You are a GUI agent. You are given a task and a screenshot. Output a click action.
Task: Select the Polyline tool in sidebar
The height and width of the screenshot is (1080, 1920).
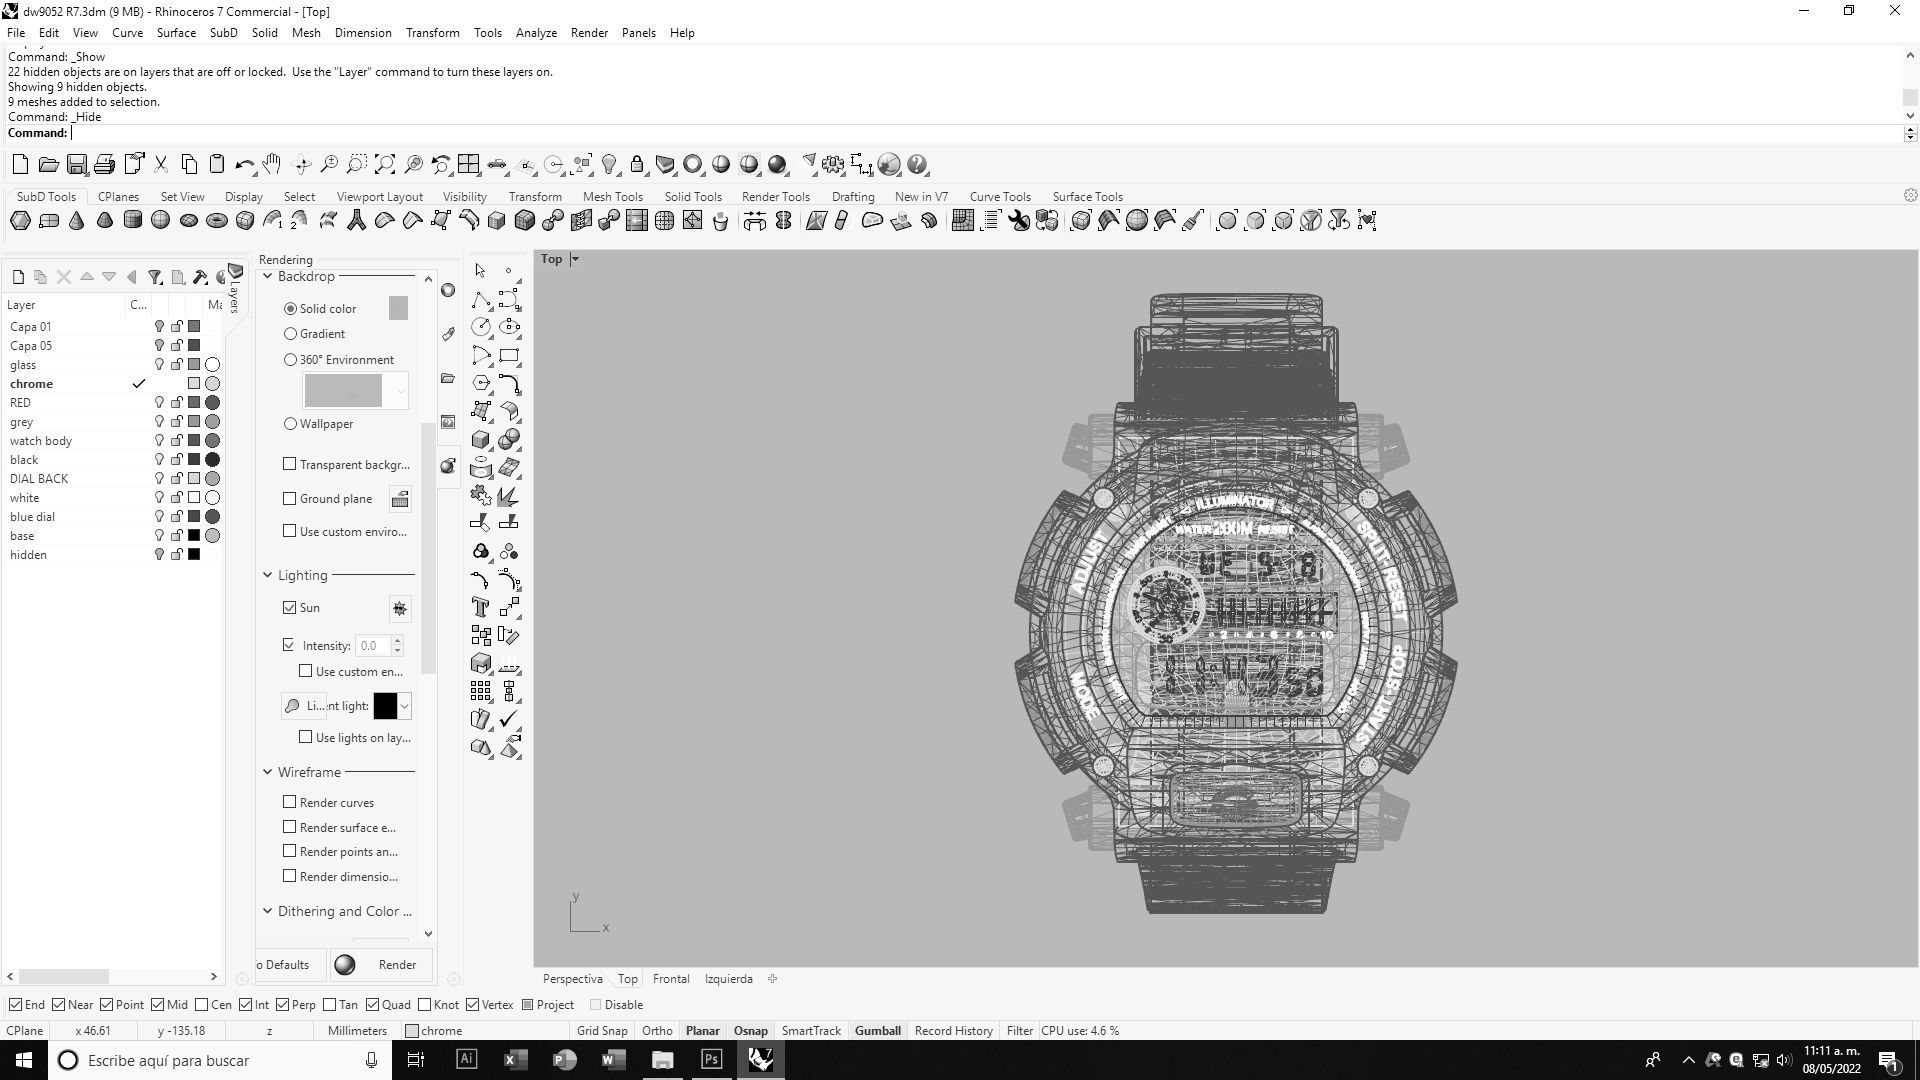481,300
